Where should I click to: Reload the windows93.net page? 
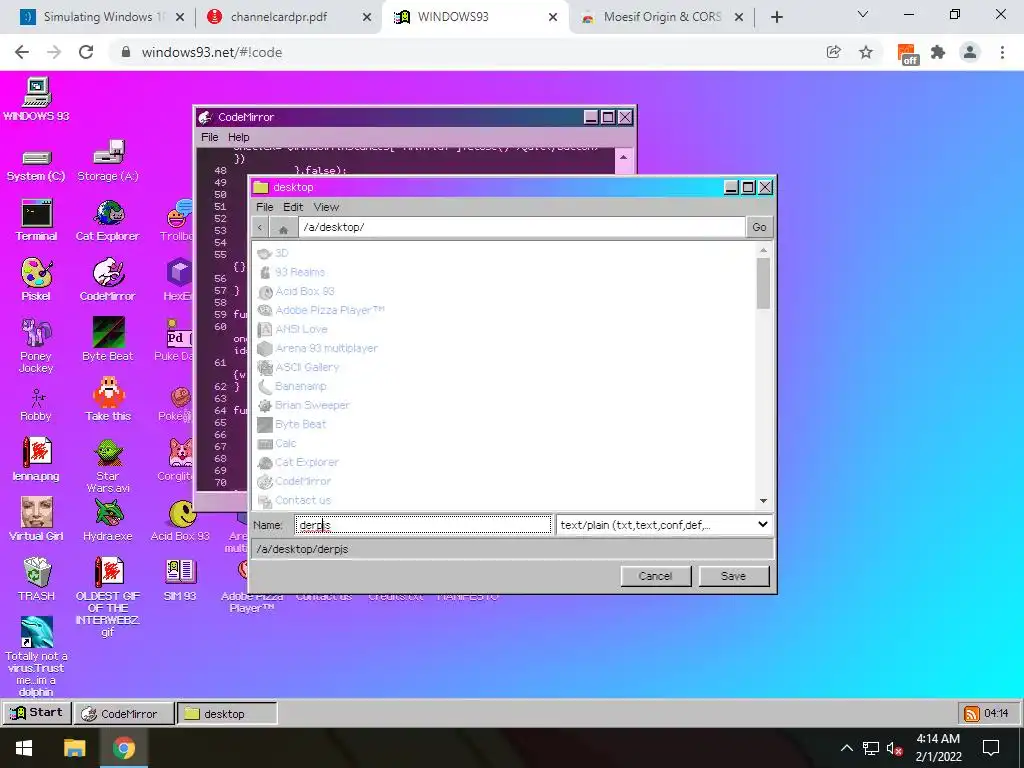(86, 52)
